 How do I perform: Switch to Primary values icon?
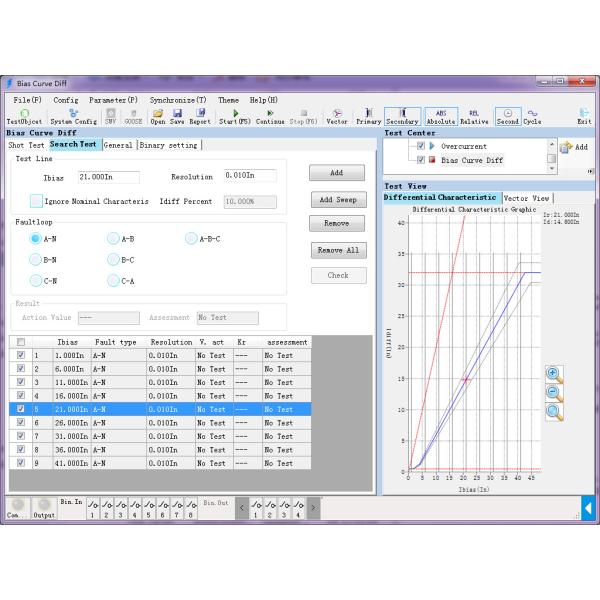pos(368,115)
